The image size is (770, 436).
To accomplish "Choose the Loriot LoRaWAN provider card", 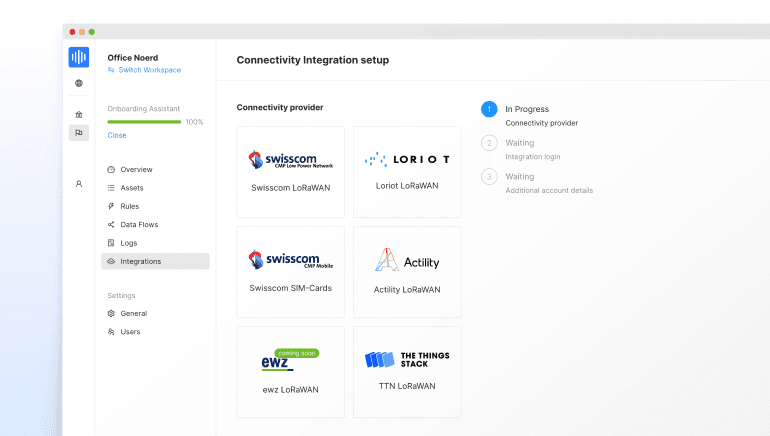I will pos(407,172).
